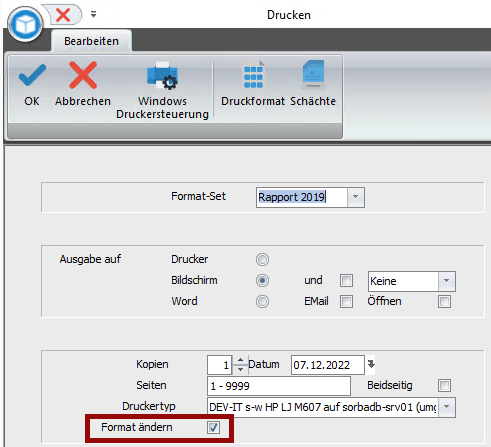Enable the EMail checkbox
Image resolution: width=491 pixels, height=447 pixels.
pyautogui.click(x=346, y=301)
